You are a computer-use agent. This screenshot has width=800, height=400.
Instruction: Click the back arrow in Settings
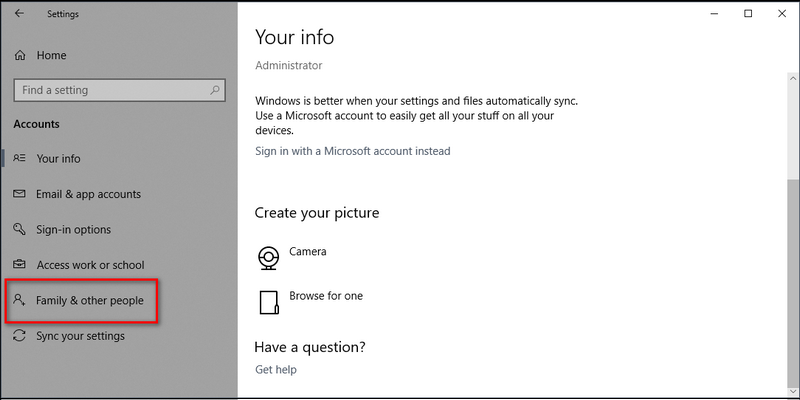[x=19, y=14]
